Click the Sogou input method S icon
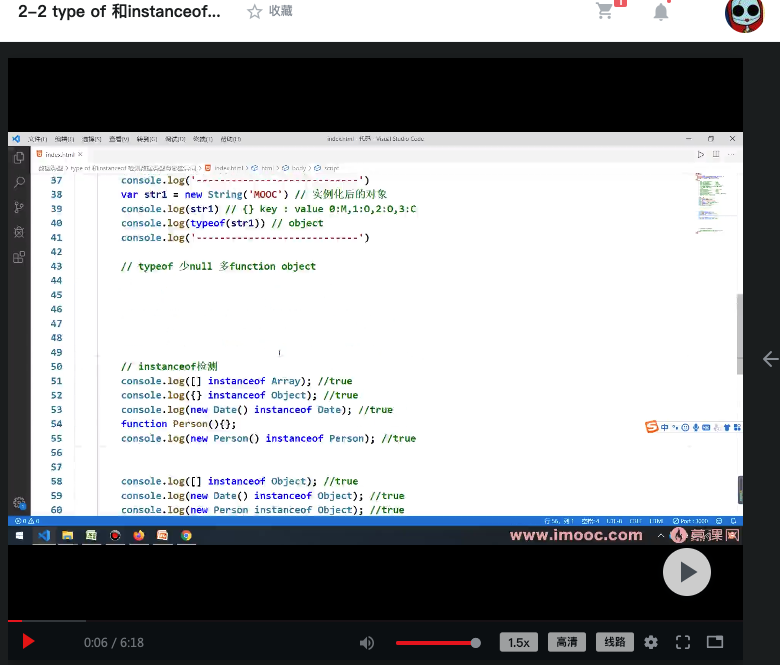The image size is (780, 665). click(651, 427)
